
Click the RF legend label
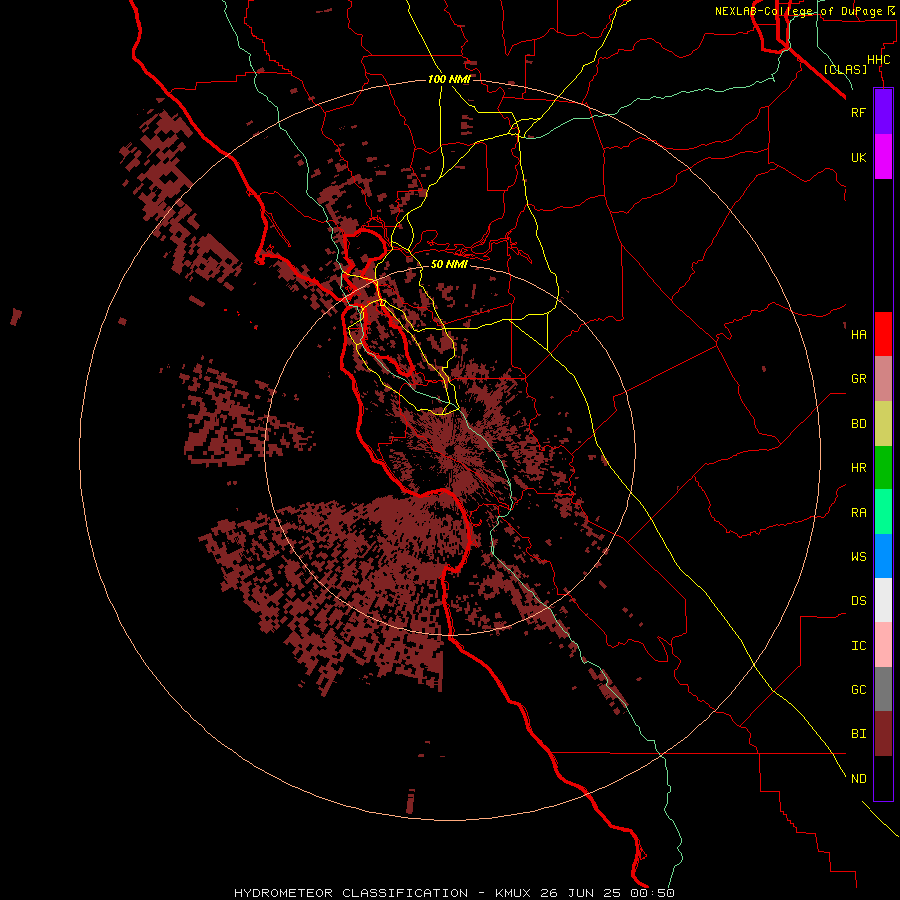pos(858,112)
